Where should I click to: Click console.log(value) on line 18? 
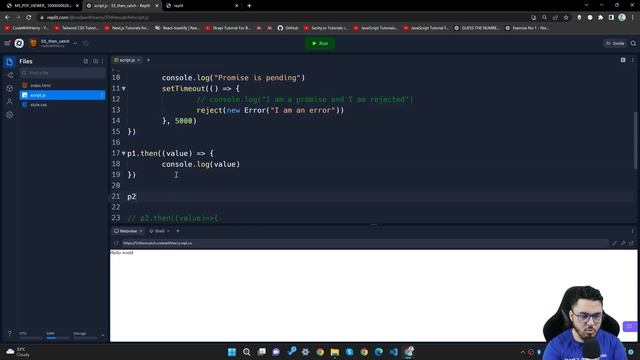pos(201,164)
